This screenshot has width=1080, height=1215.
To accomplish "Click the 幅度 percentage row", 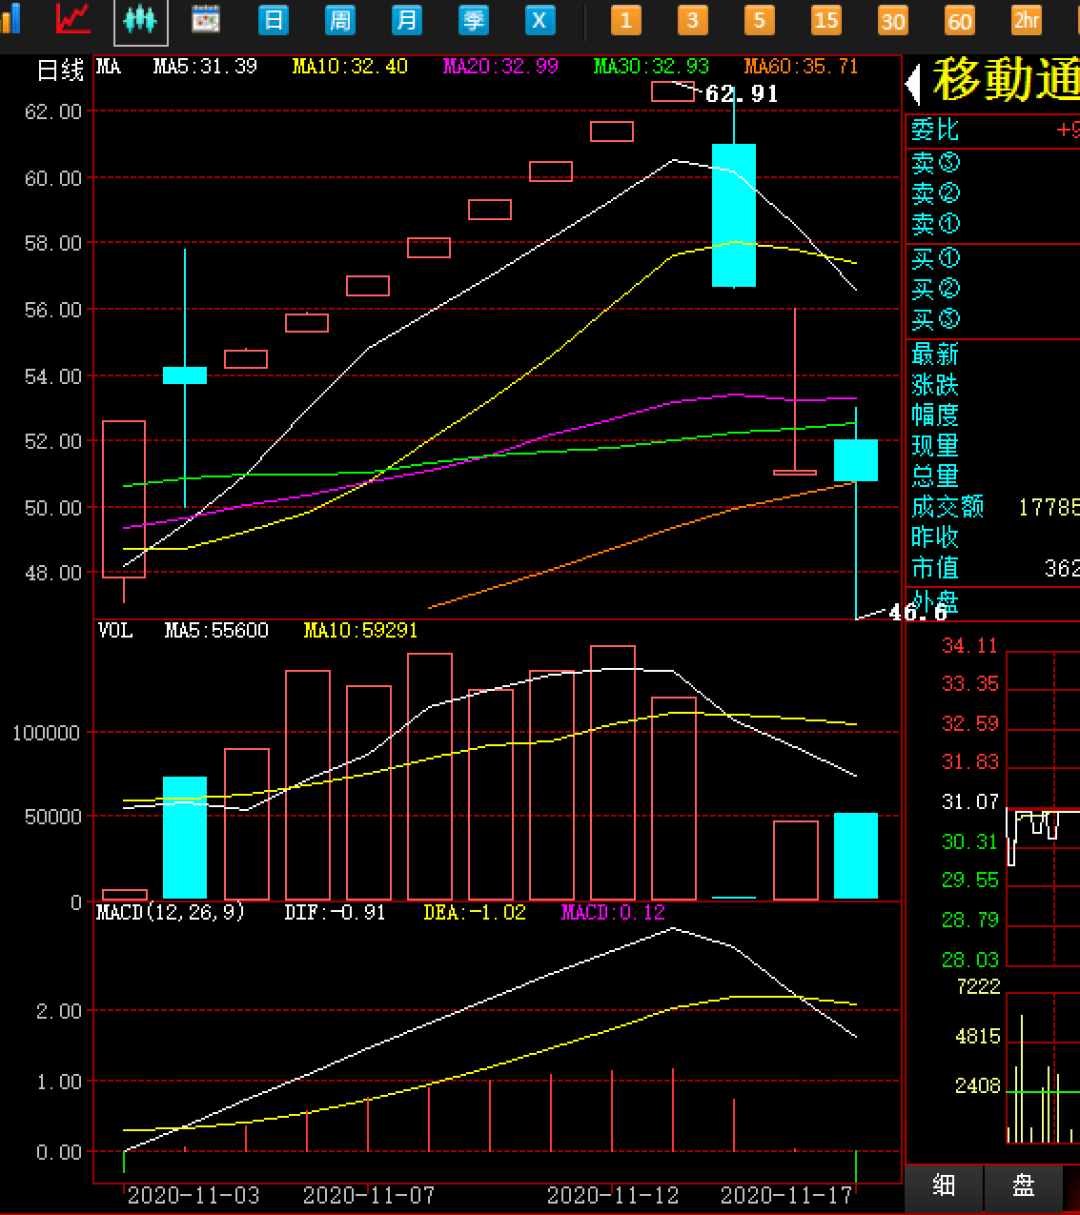I will (x=993, y=415).
